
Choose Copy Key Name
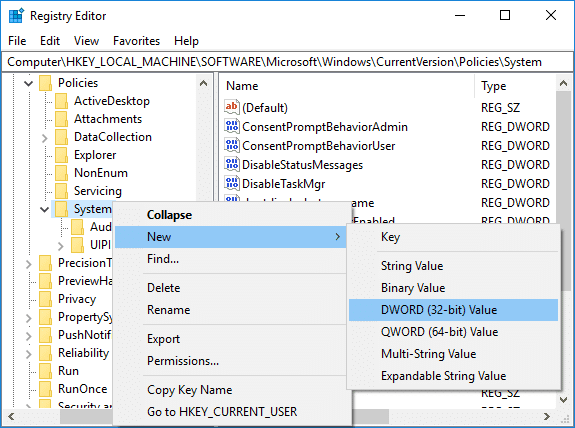231,389
